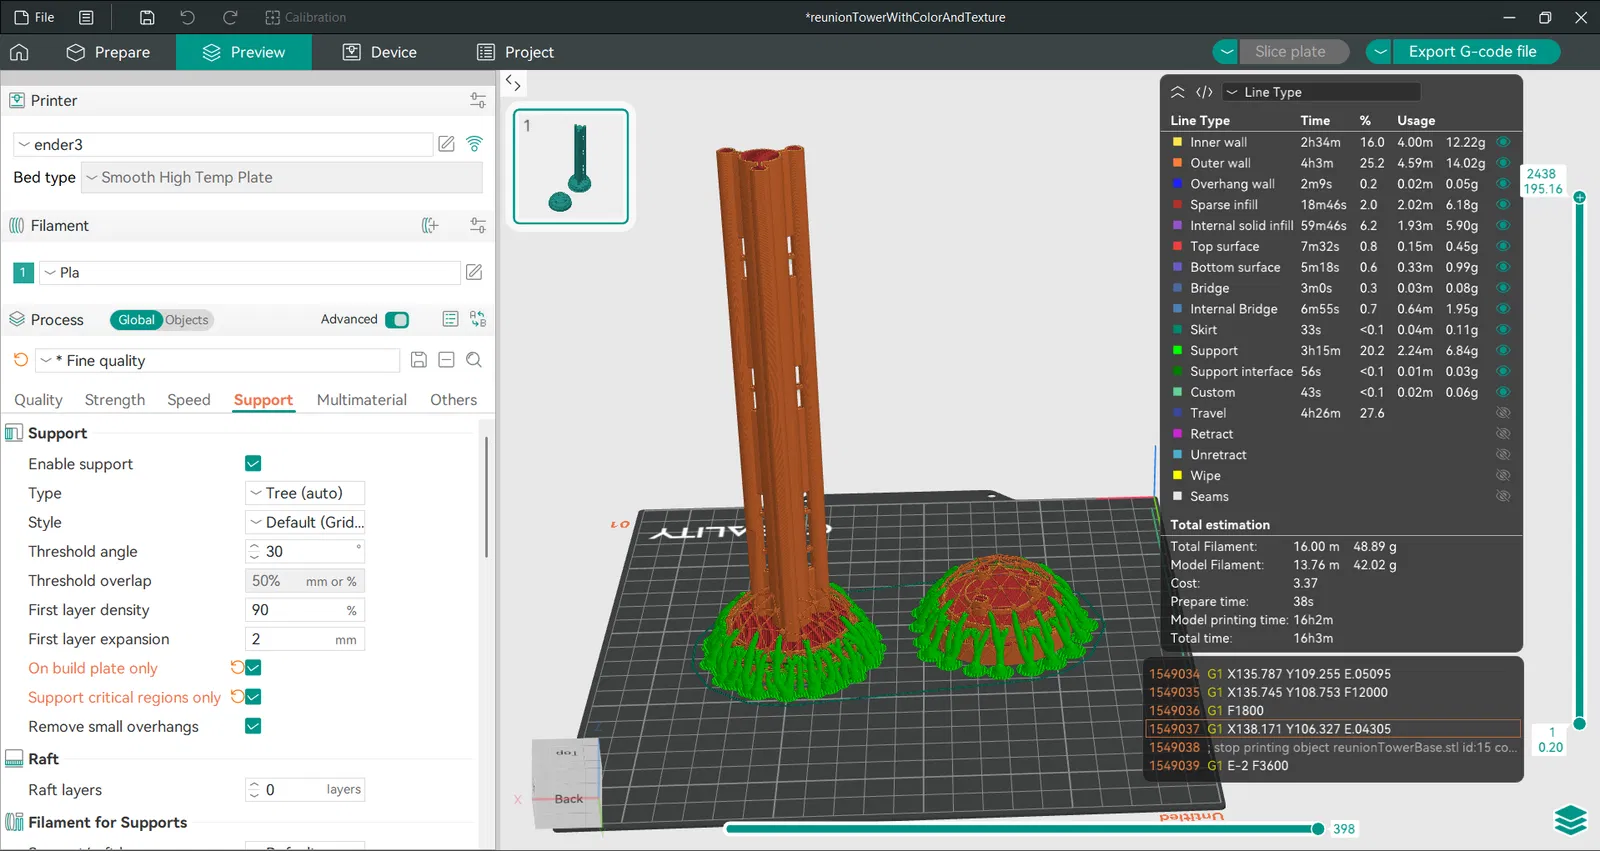Switch to the Prepare tab
The height and width of the screenshot is (851, 1600).
coord(108,52)
